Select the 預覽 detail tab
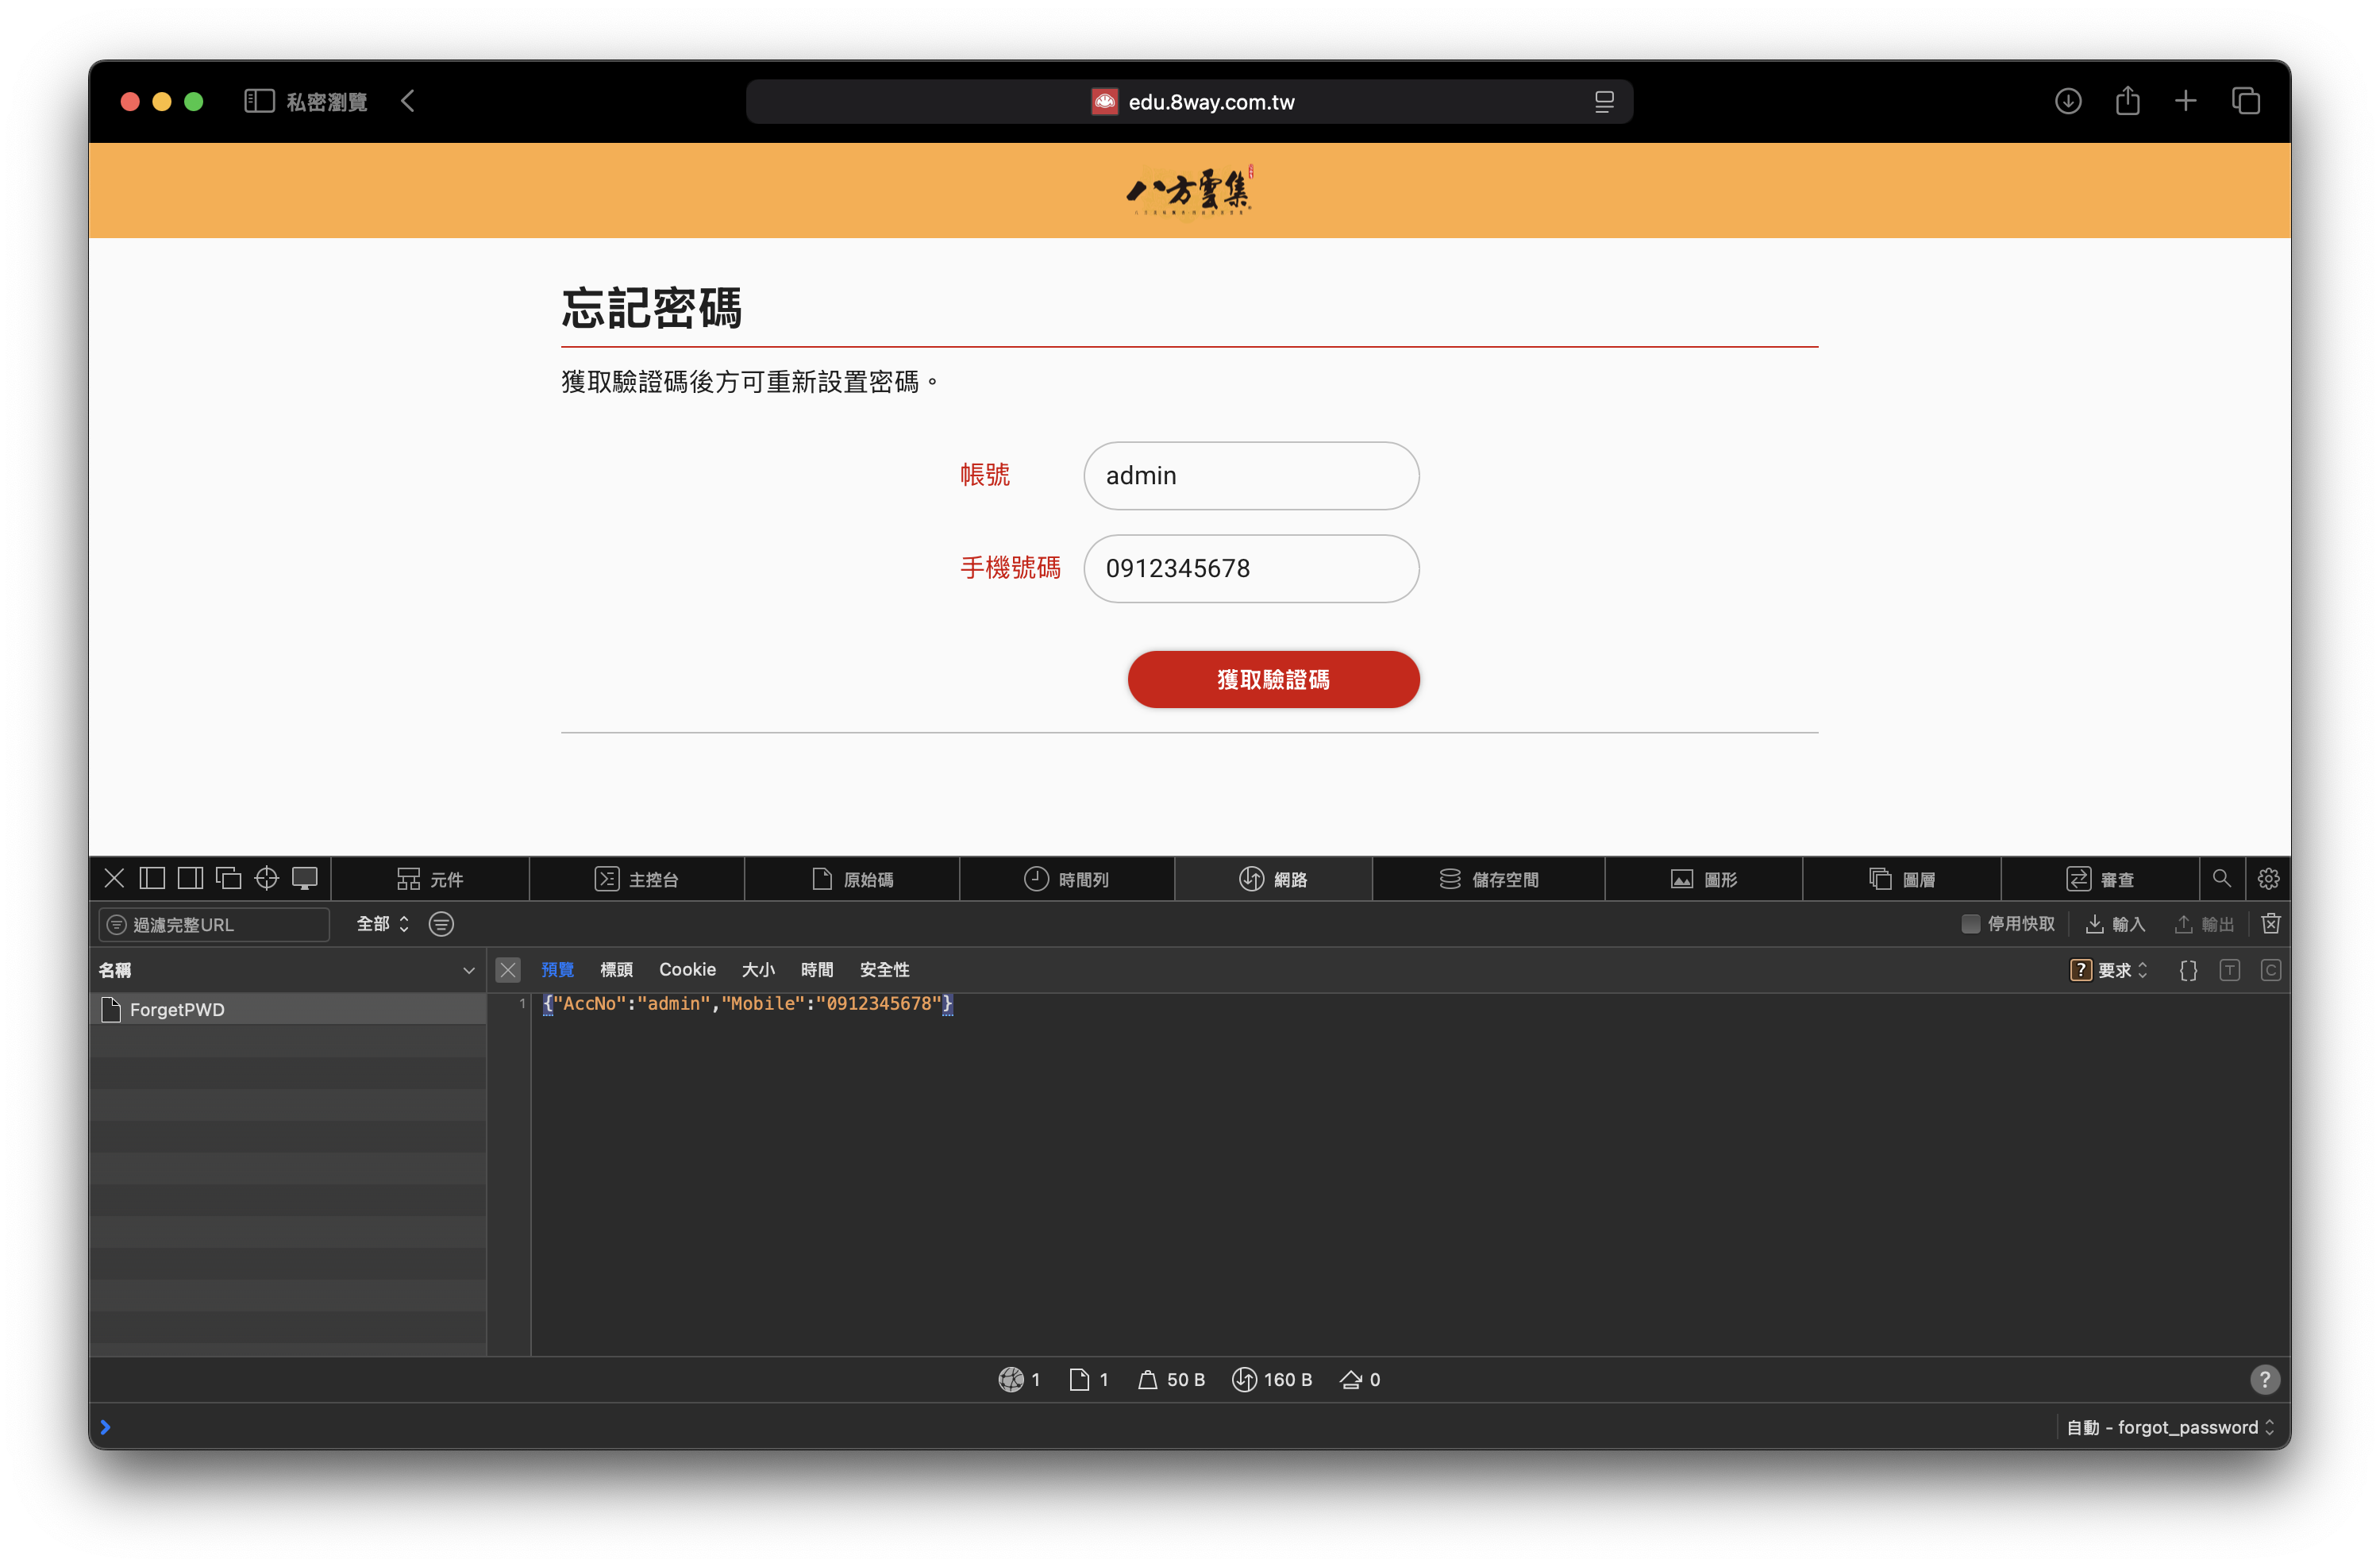Viewport: 2380px width, 1567px height. [557, 969]
